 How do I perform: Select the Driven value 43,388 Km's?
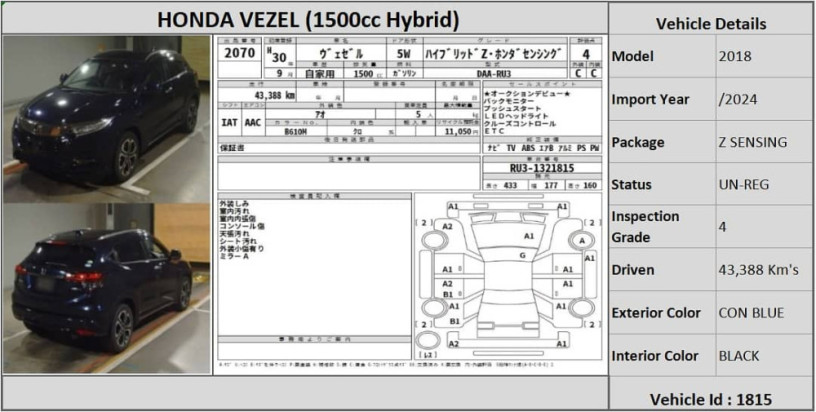pos(758,270)
